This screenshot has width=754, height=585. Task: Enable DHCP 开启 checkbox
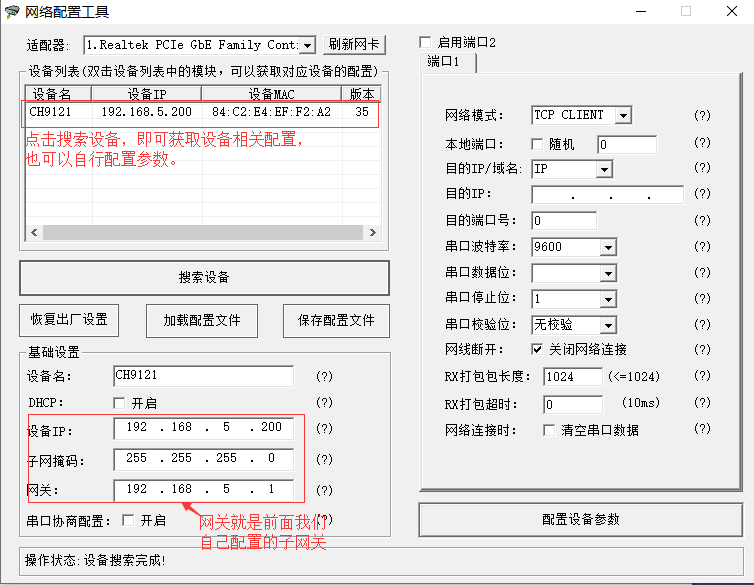119,403
